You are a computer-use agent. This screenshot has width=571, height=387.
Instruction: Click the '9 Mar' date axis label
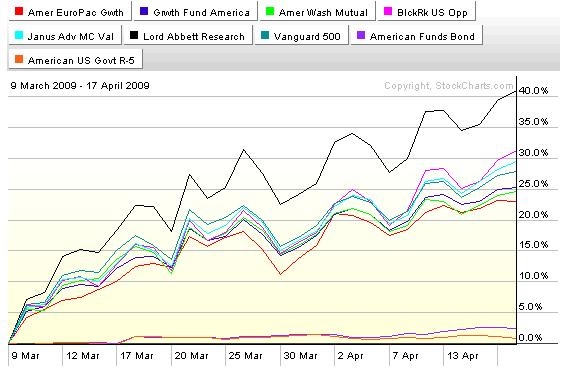(x=25, y=356)
